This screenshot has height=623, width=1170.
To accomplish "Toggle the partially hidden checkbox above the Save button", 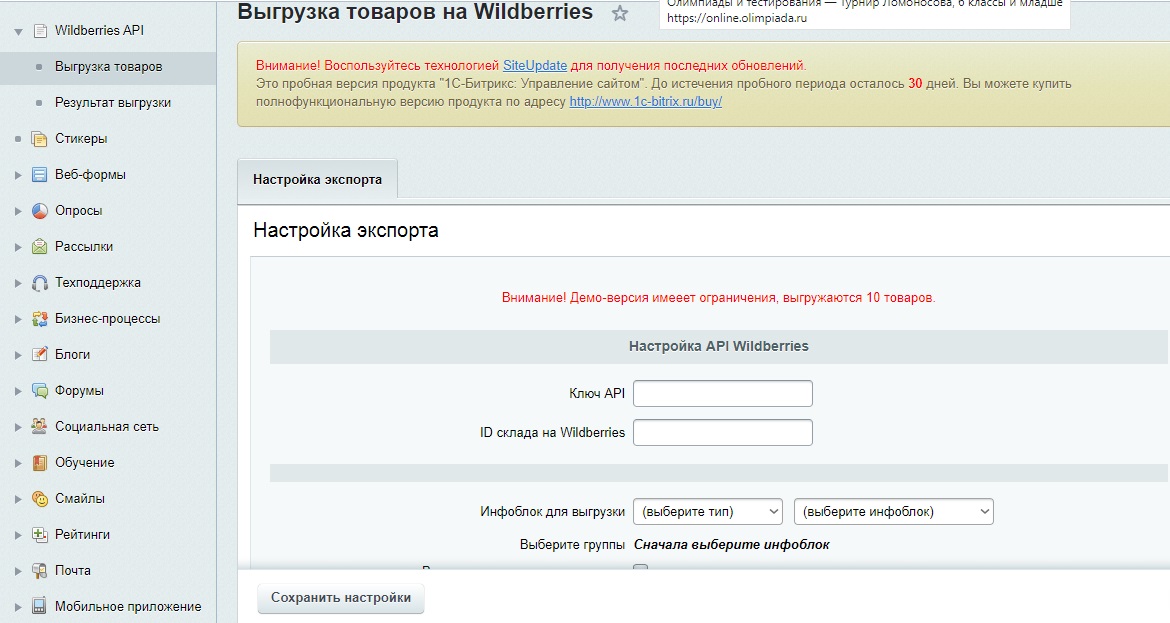I will coord(641,569).
